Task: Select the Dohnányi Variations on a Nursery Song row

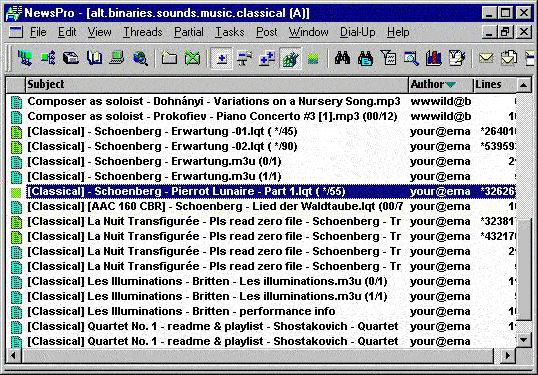Action: (261, 102)
